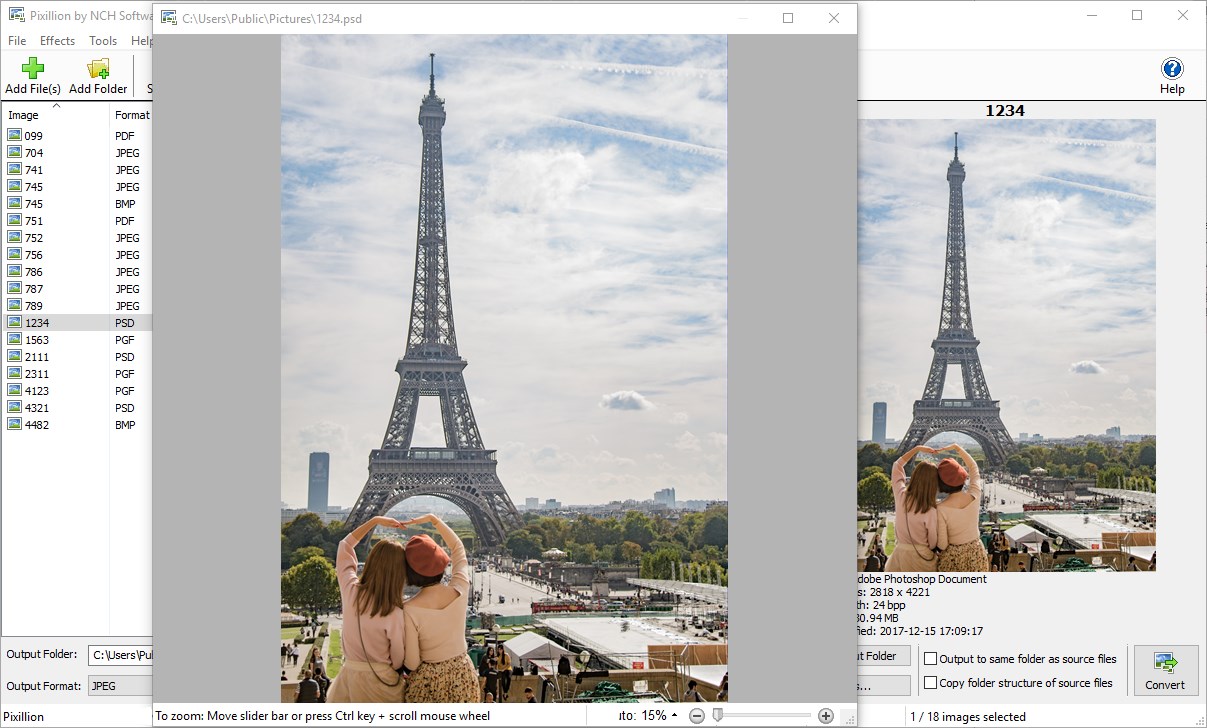Click the zoom out minus icon
Screen dimensions: 1207x728
click(697, 714)
